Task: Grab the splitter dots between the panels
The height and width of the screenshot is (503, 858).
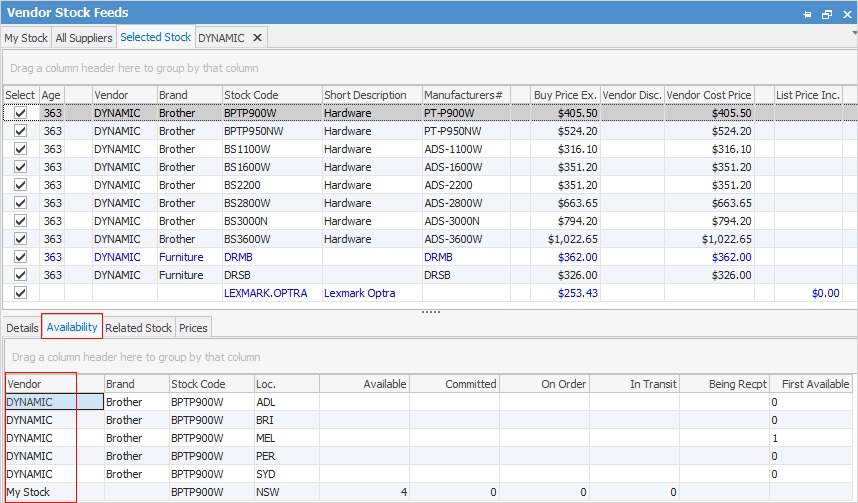Action: 430,312
